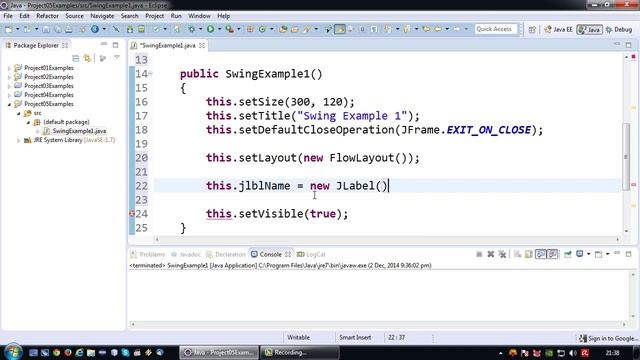This screenshot has height=360, width=640.
Task: Toggle Show Console on standard output change
Action: (541, 254)
